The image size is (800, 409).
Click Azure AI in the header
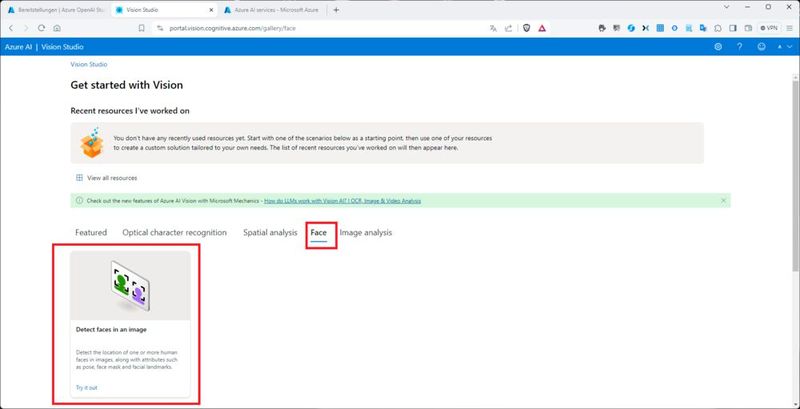point(18,47)
